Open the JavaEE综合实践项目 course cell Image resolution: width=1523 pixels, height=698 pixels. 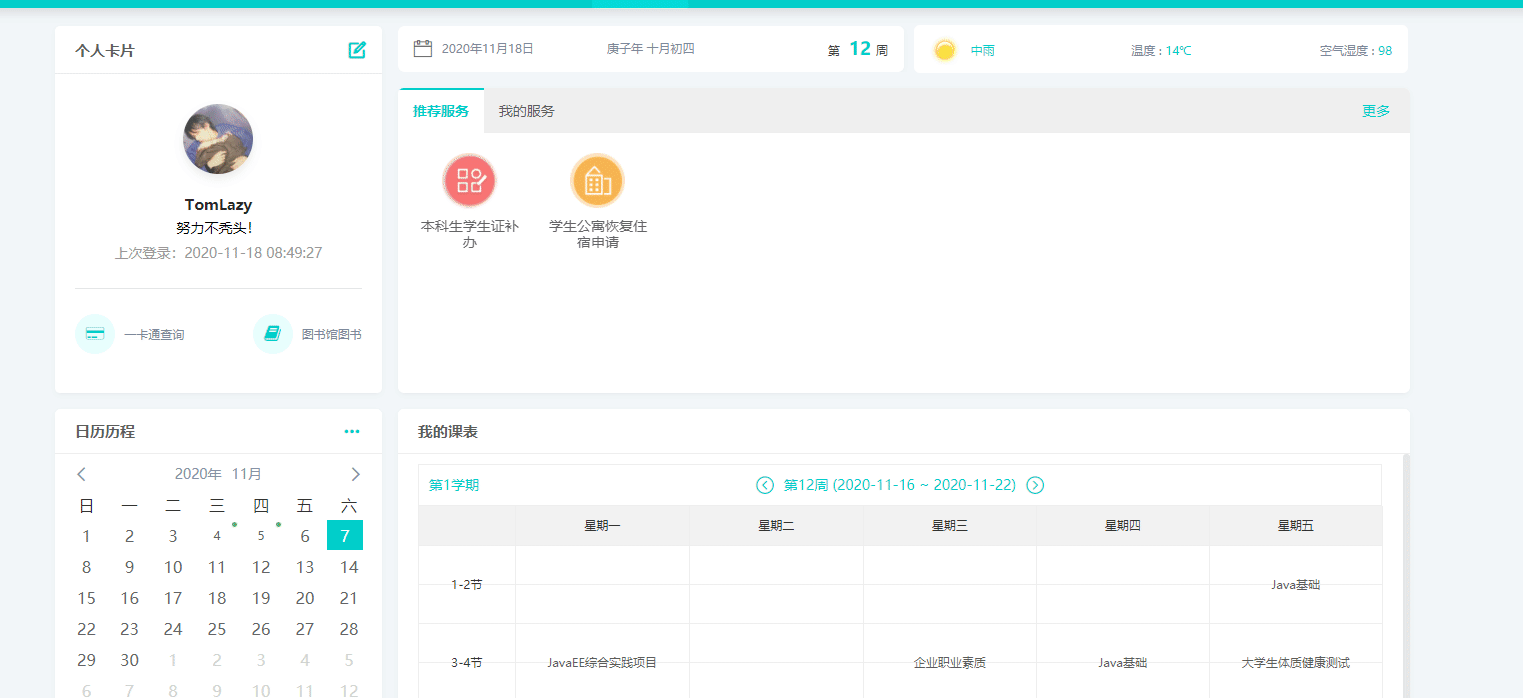[601, 661]
